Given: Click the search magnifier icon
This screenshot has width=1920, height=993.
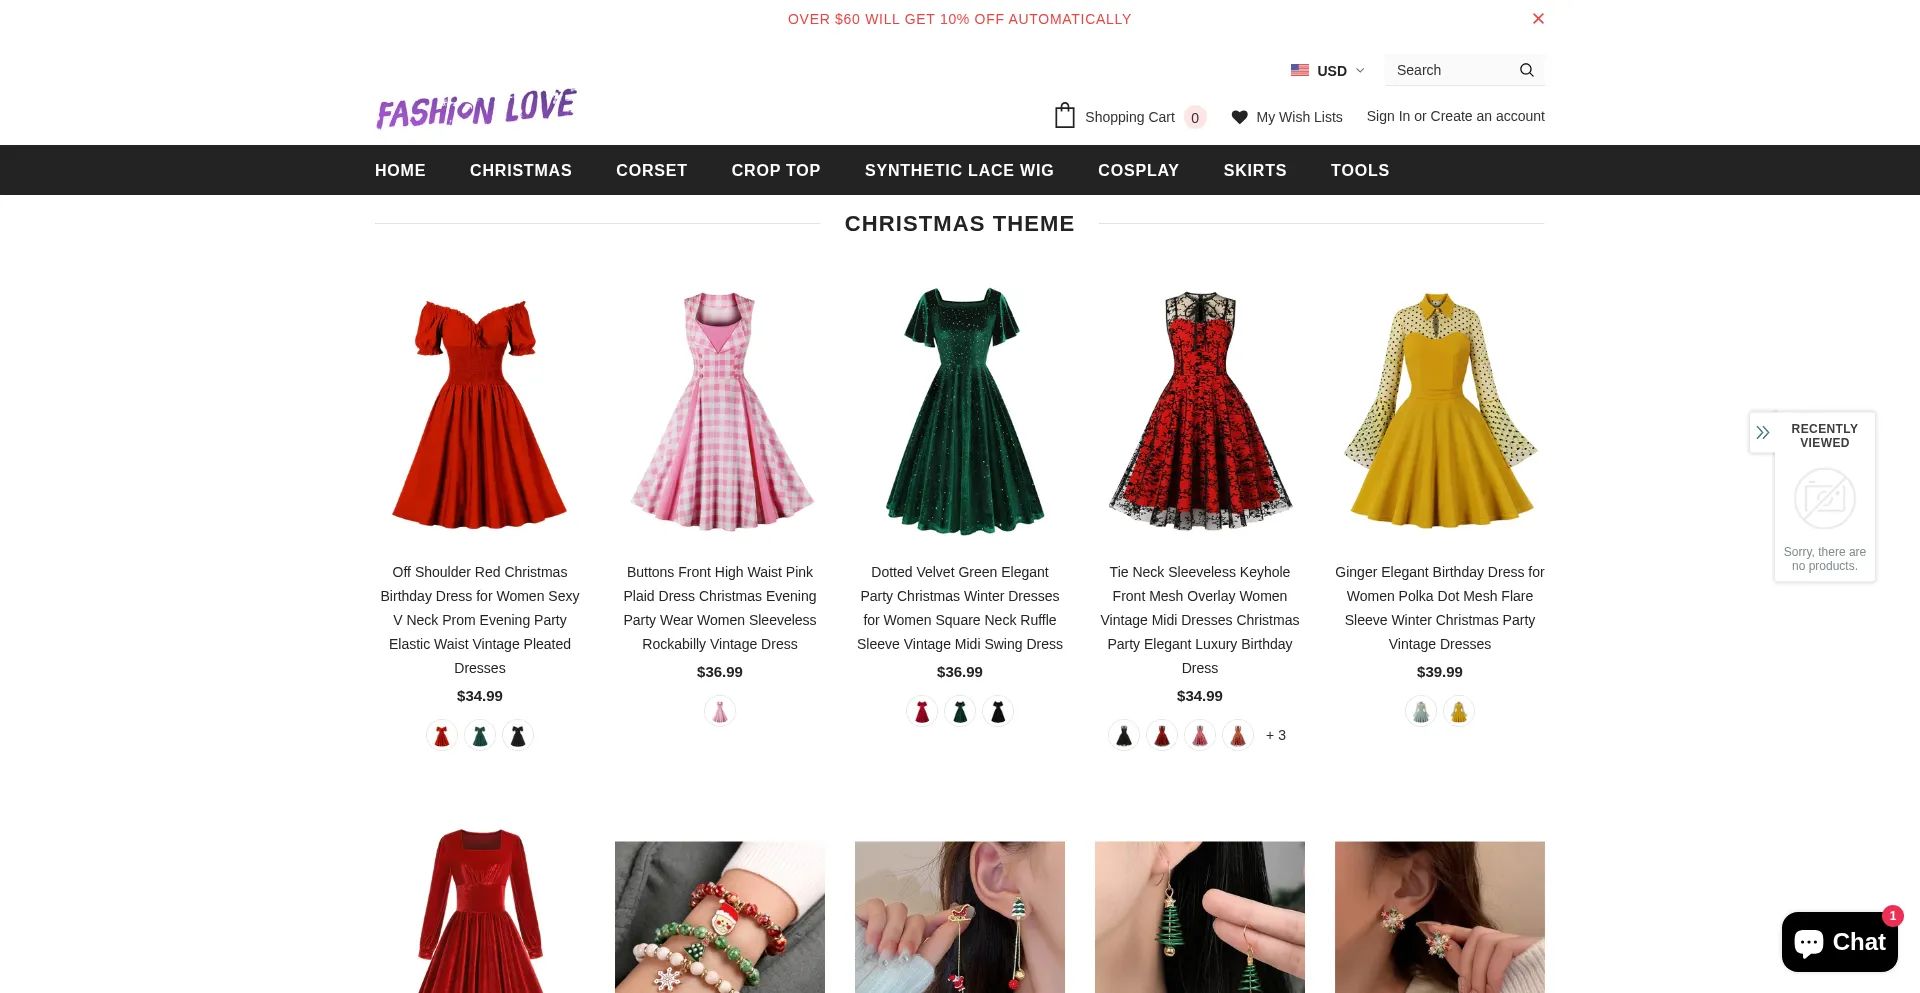Looking at the screenshot, I should (1526, 70).
